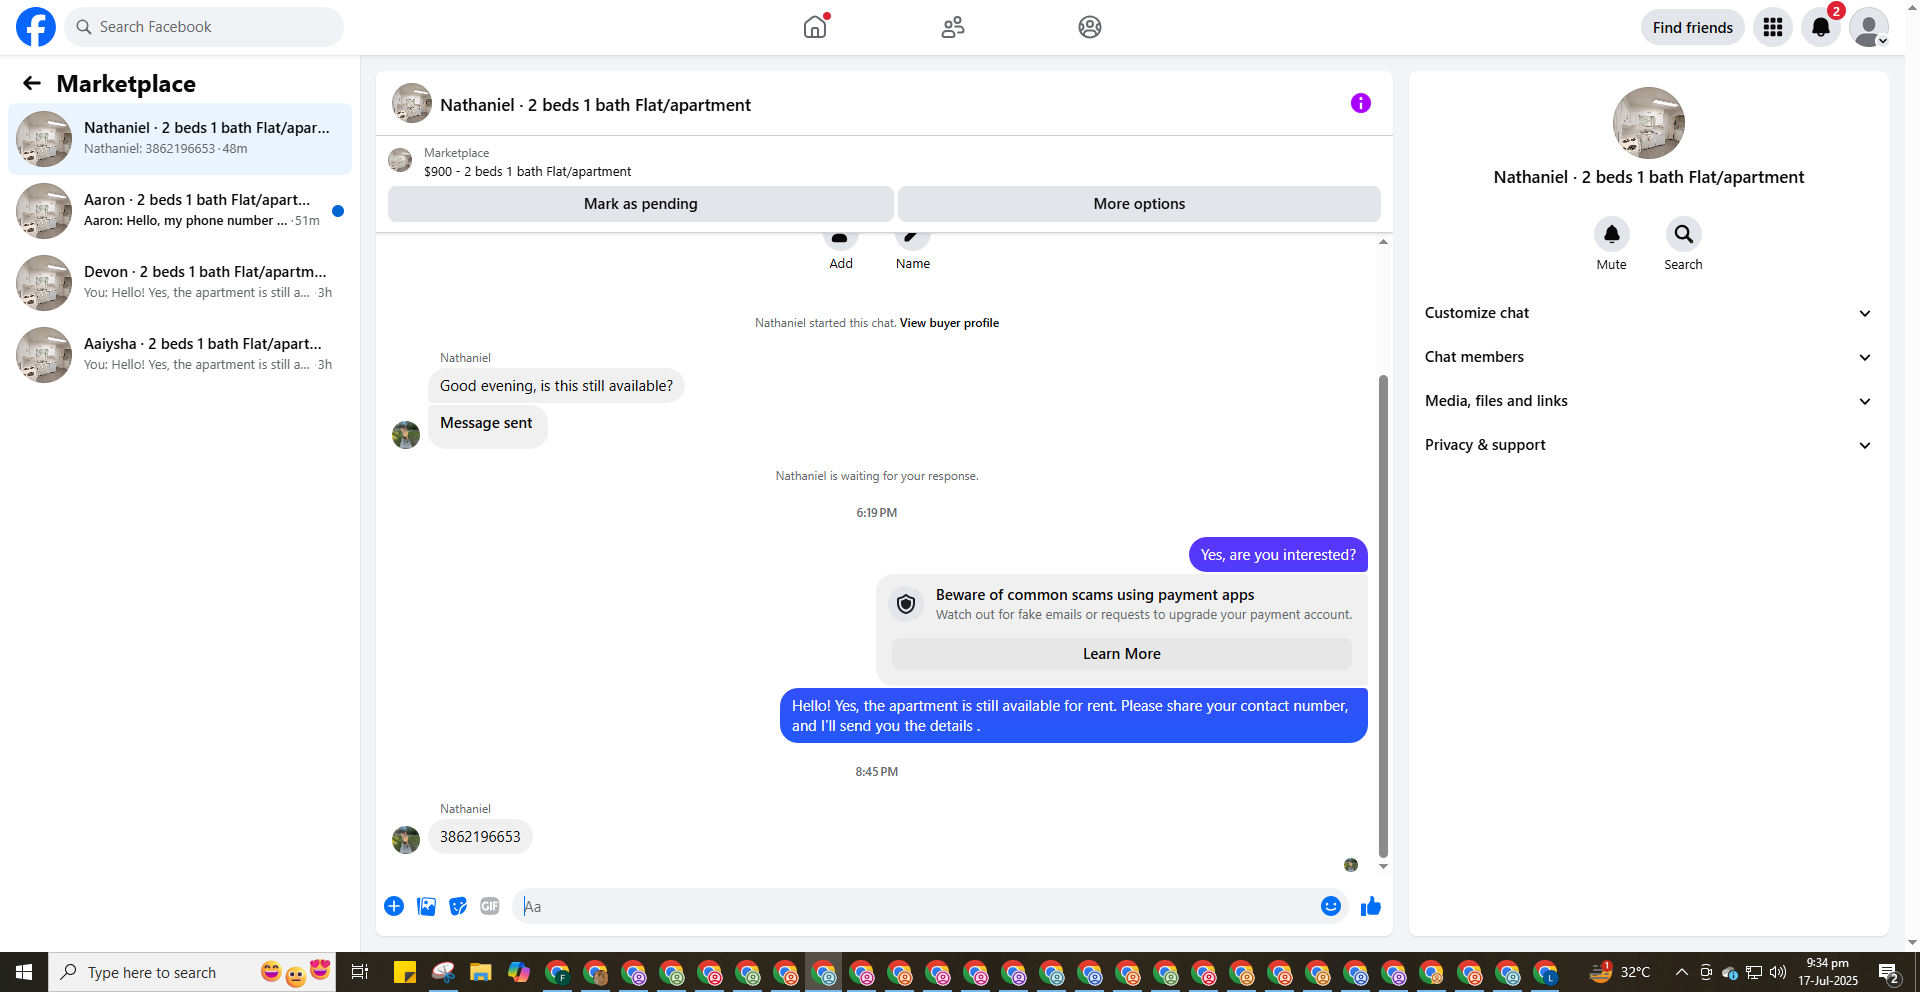
Task: Open the emoji picker in message box
Action: (1331, 906)
